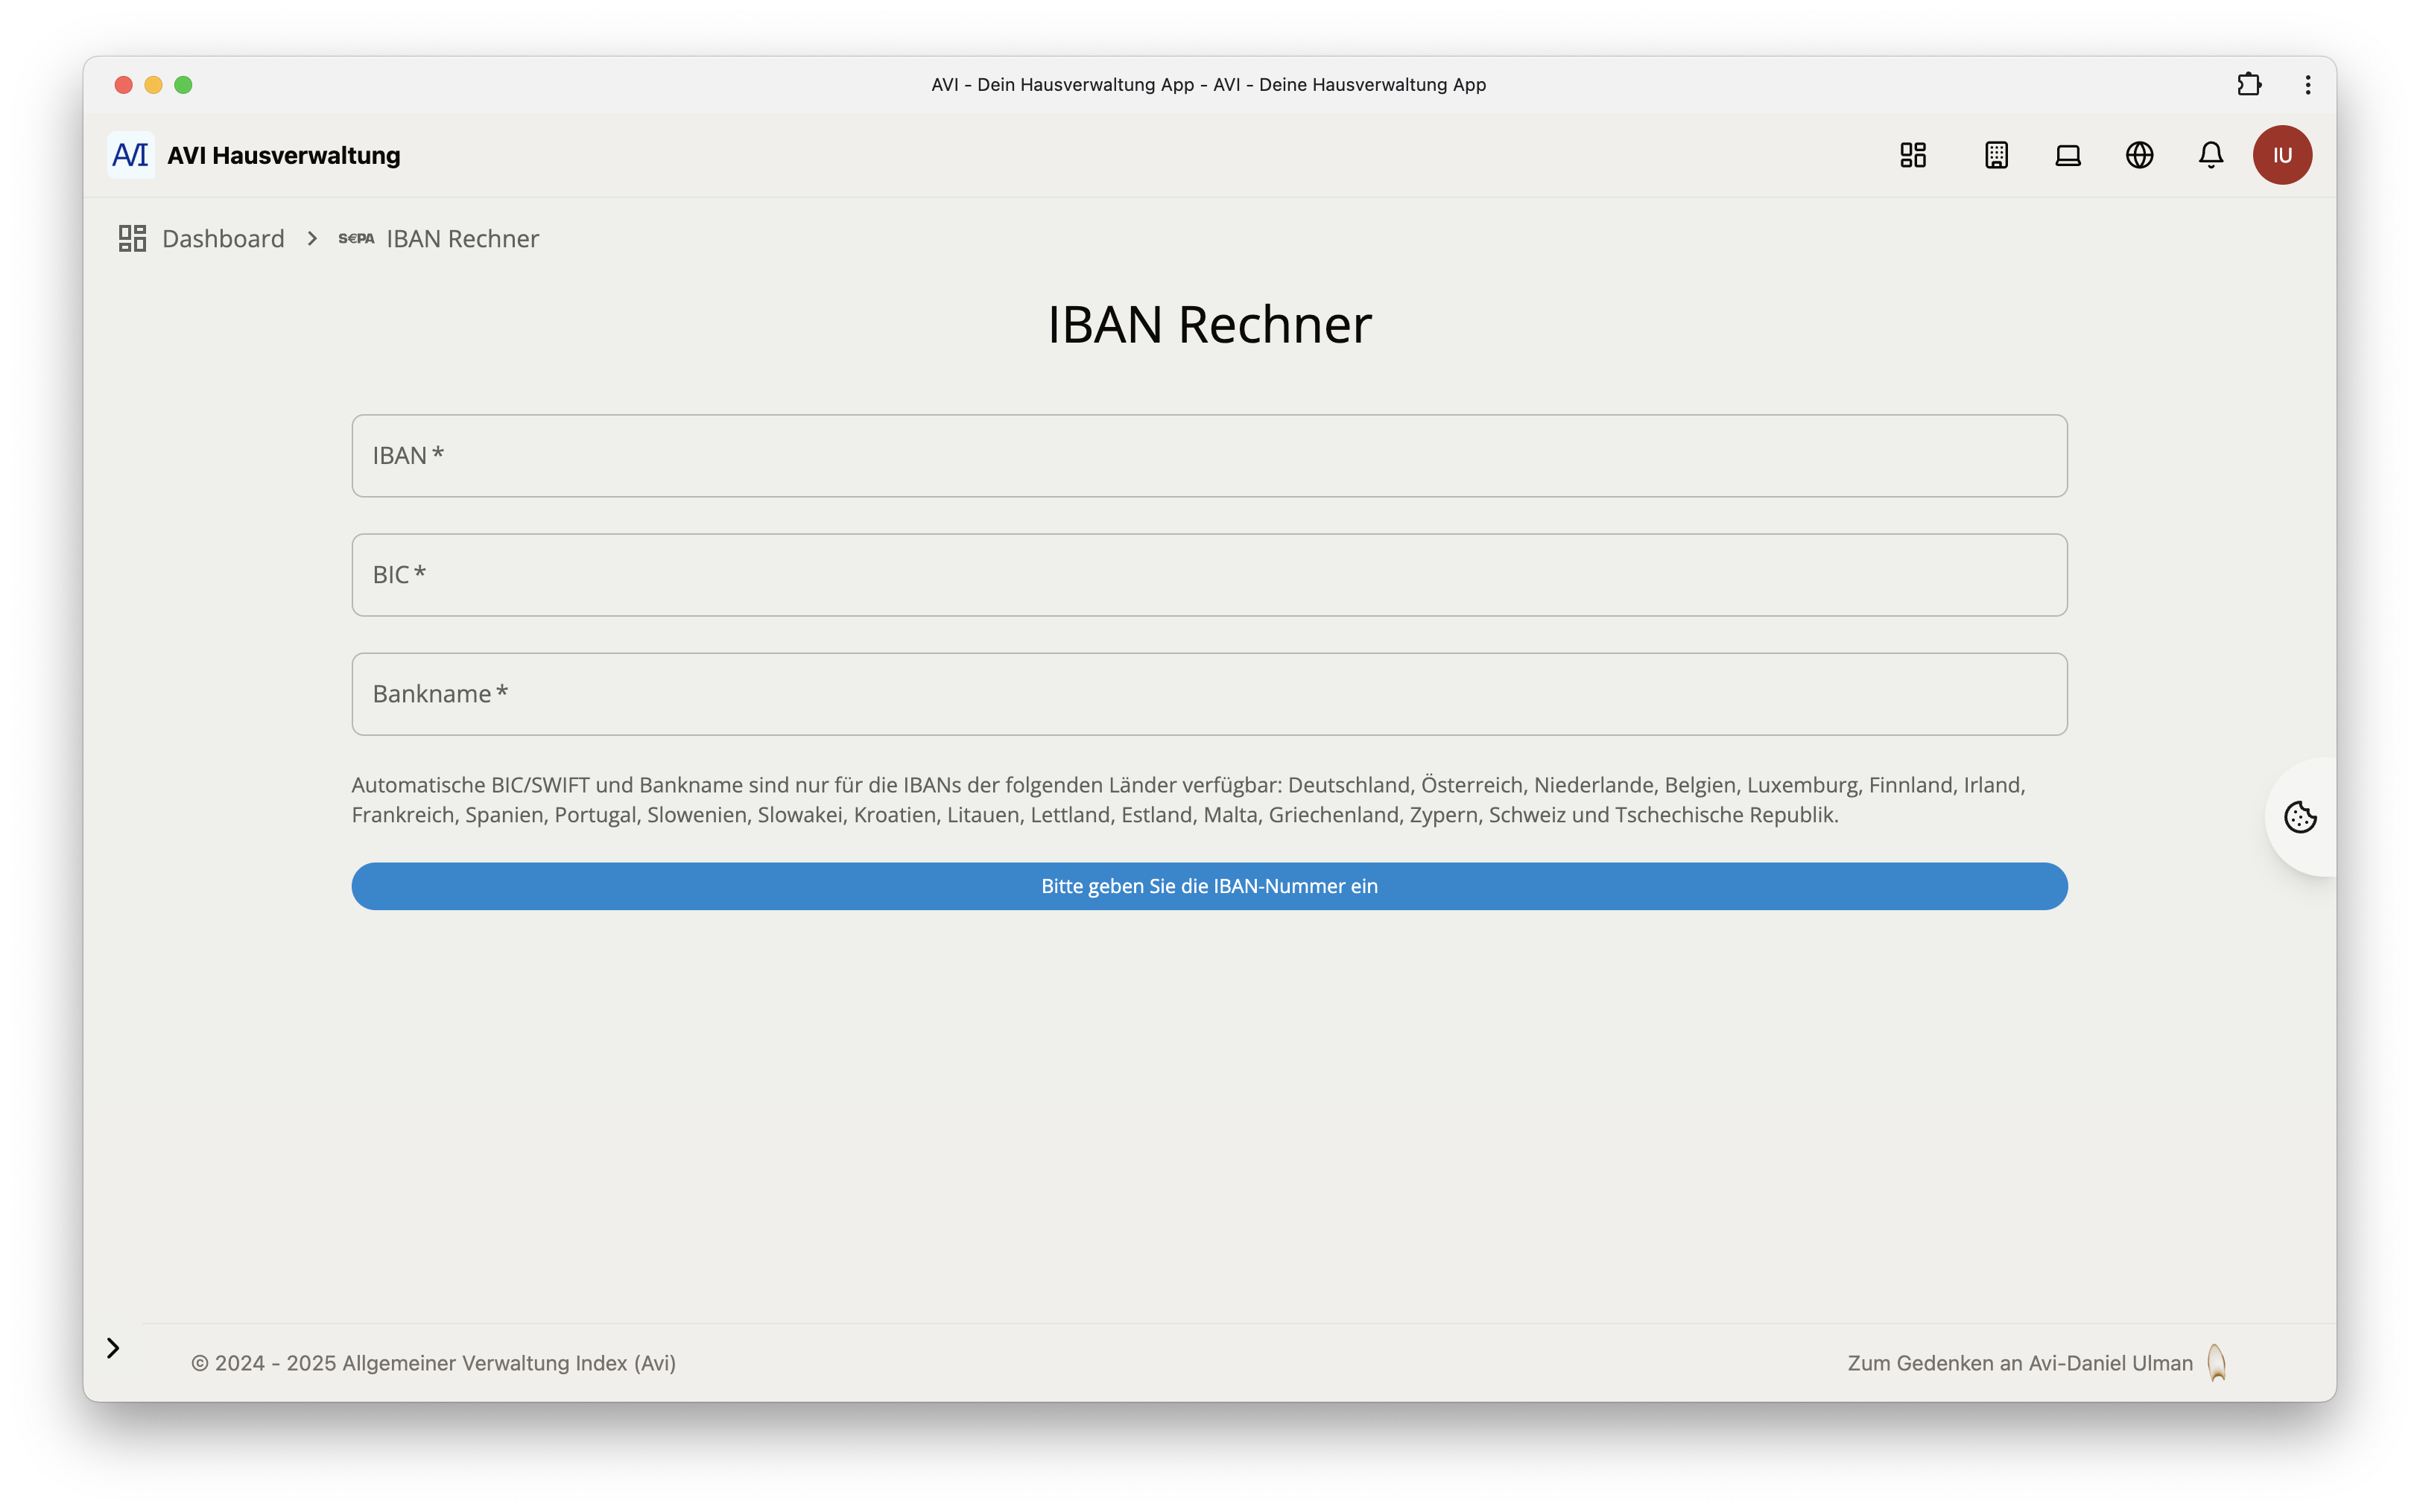
Task: Click the laptop device icon
Action: [2067, 155]
